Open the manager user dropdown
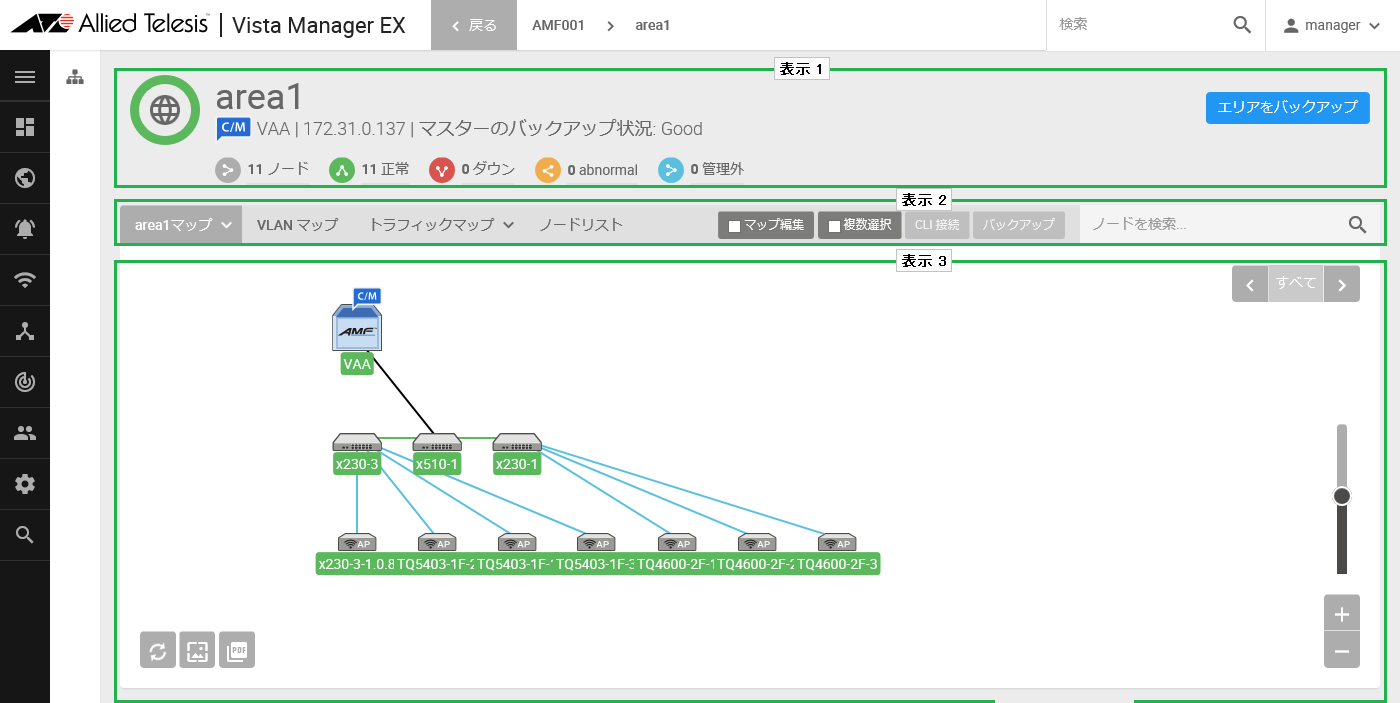Viewport: 1400px width, 703px height. tap(1333, 25)
